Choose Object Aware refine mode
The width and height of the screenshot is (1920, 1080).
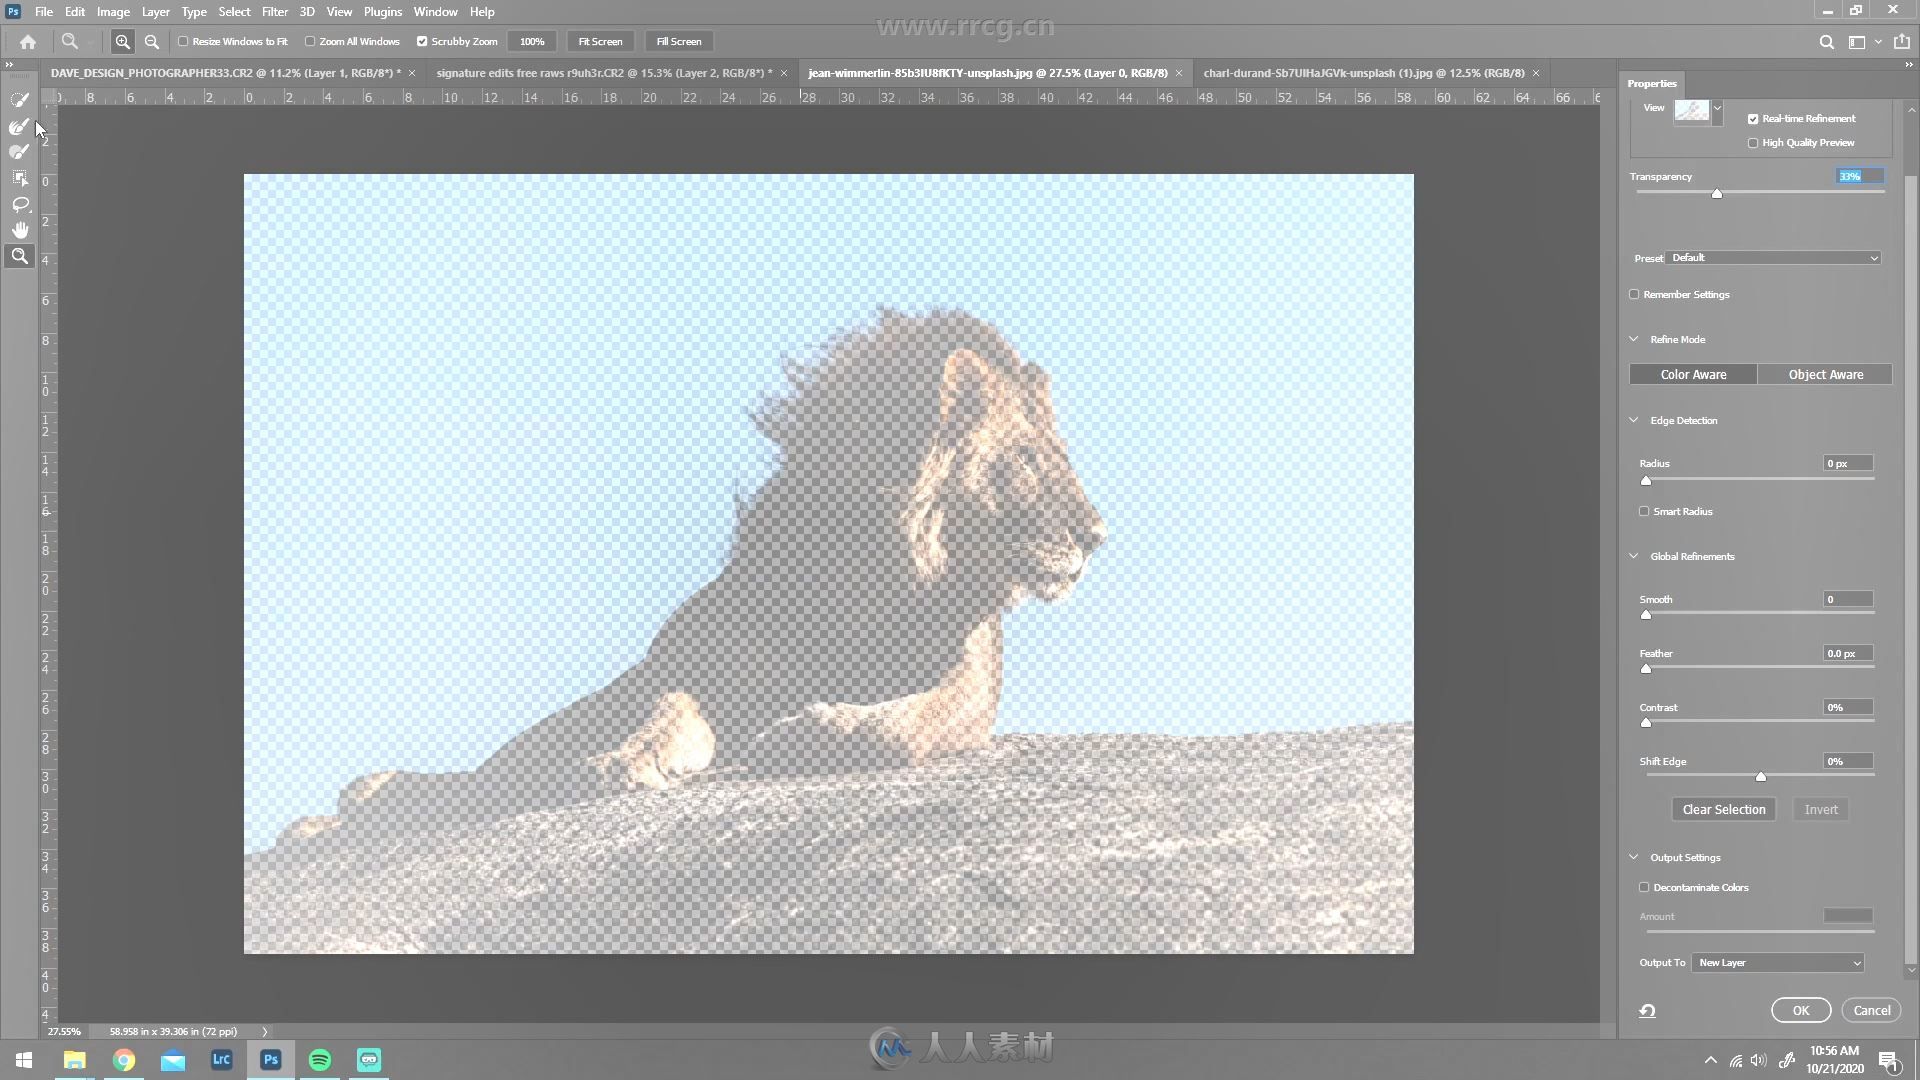1825,375
